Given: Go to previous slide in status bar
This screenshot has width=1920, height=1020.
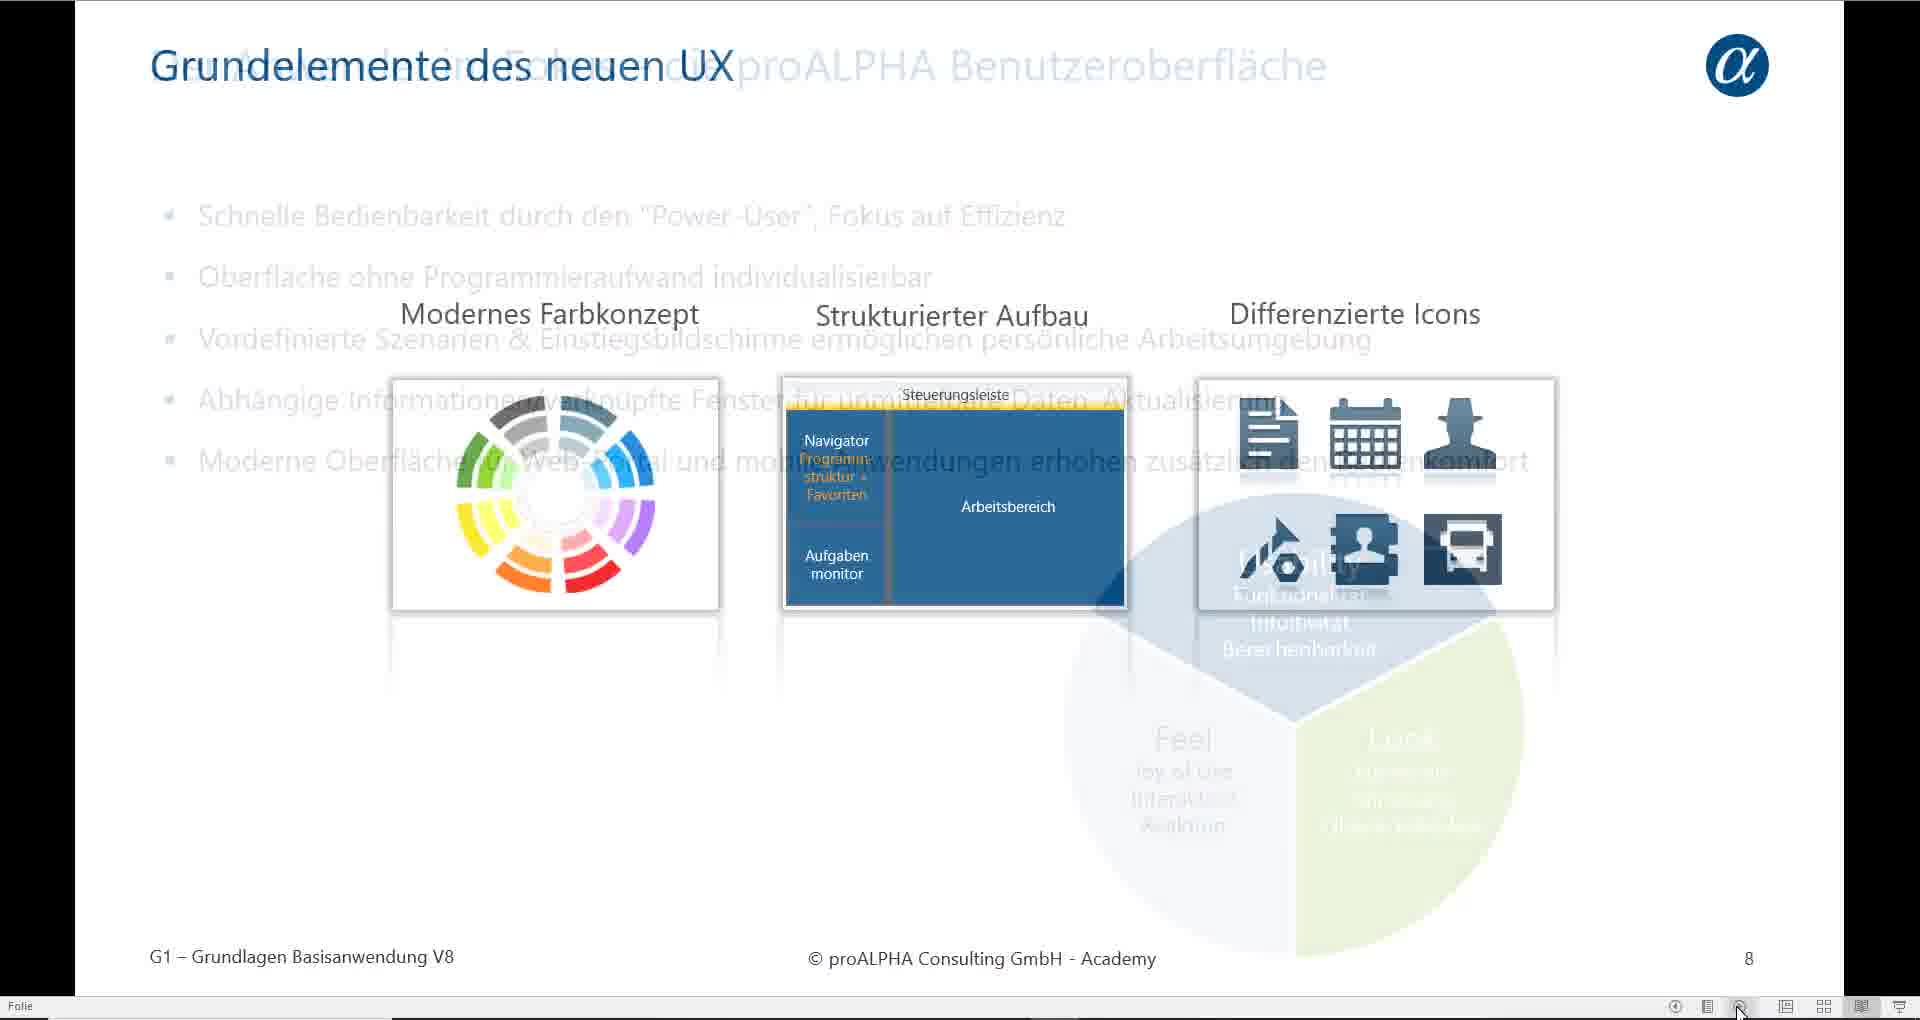Looking at the screenshot, I should tap(1675, 1007).
